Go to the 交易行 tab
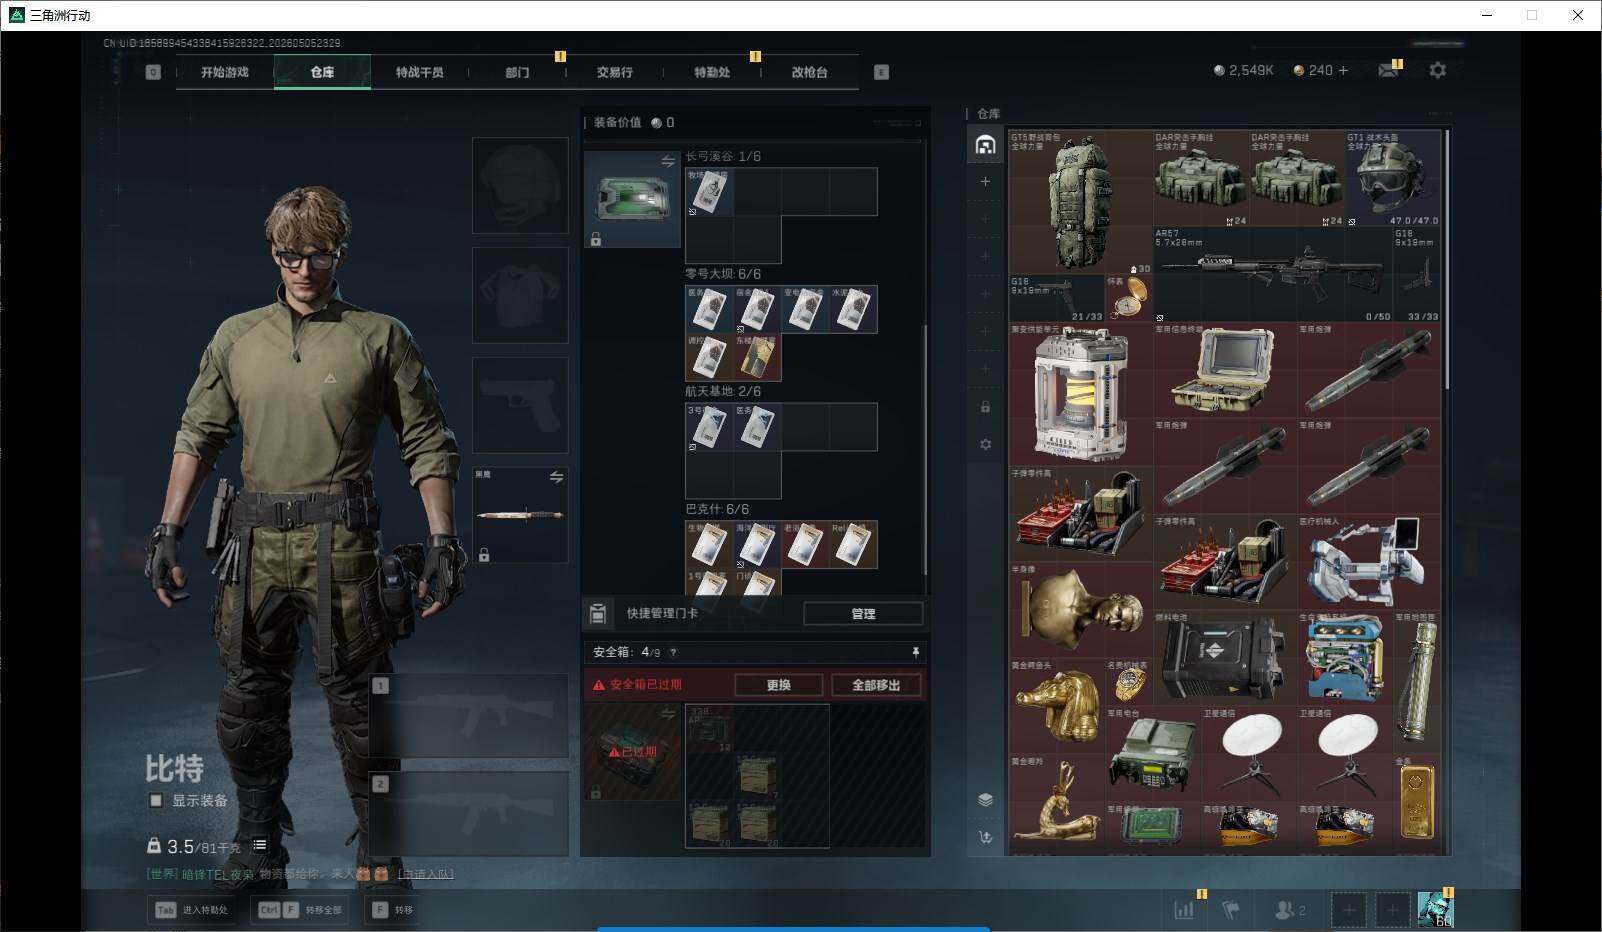Viewport: 1602px width, 932px height. 614,72
